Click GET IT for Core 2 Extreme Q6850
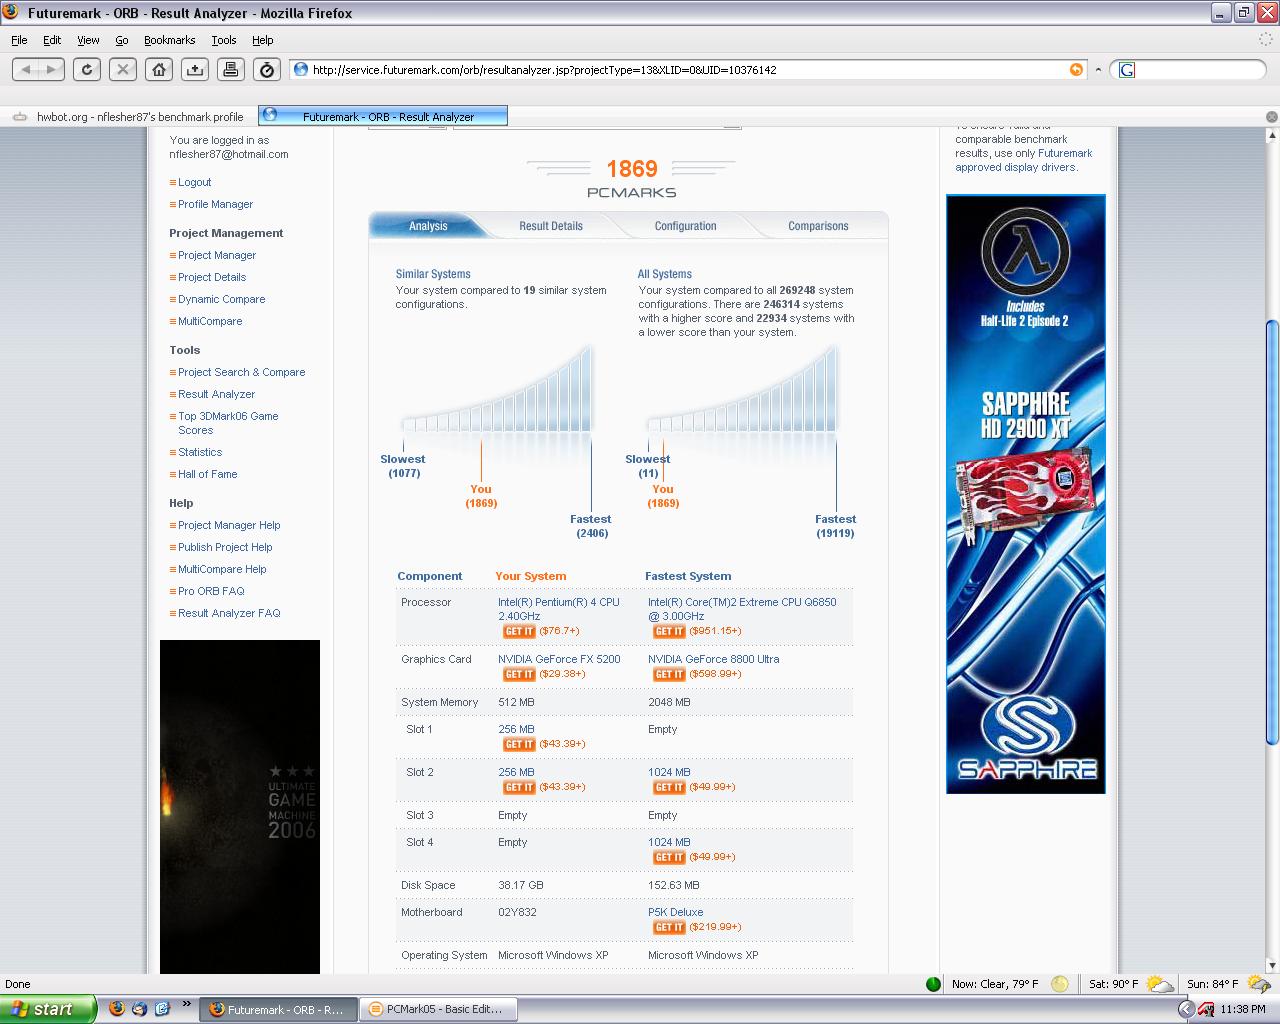Viewport: 1280px width, 1024px height. point(669,632)
